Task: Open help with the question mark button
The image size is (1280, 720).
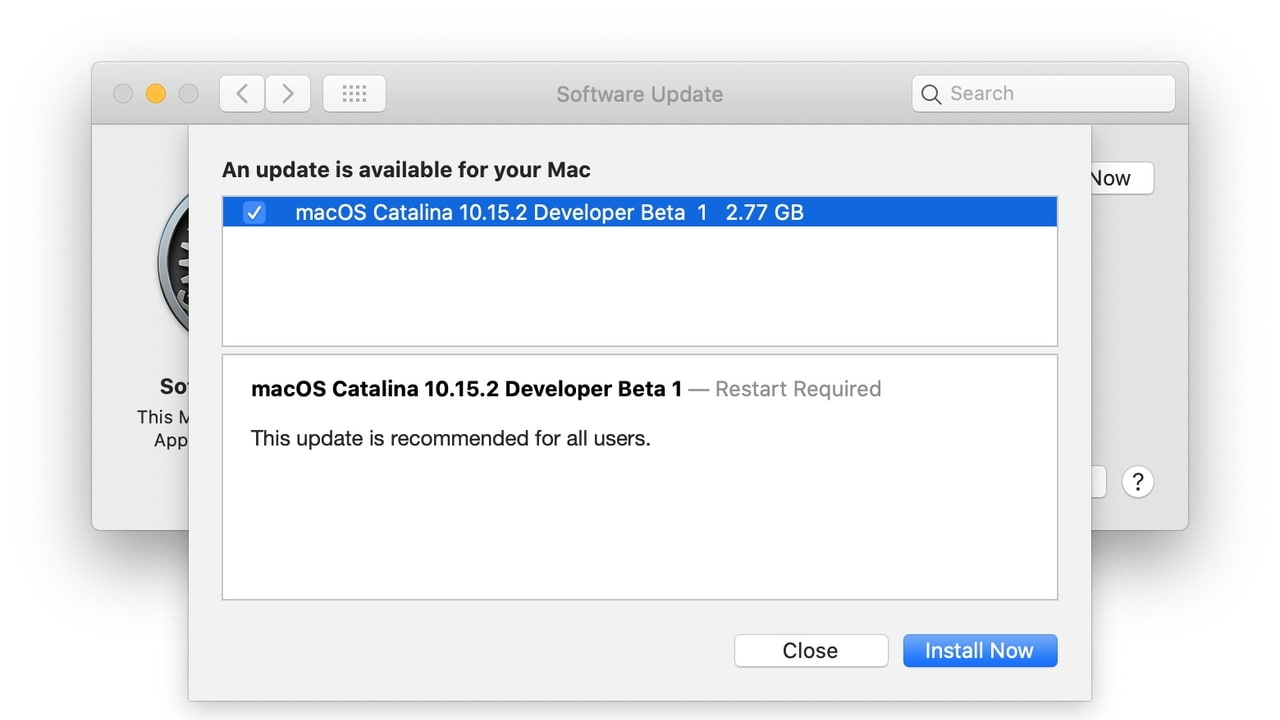Action: click(x=1137, y=482)
